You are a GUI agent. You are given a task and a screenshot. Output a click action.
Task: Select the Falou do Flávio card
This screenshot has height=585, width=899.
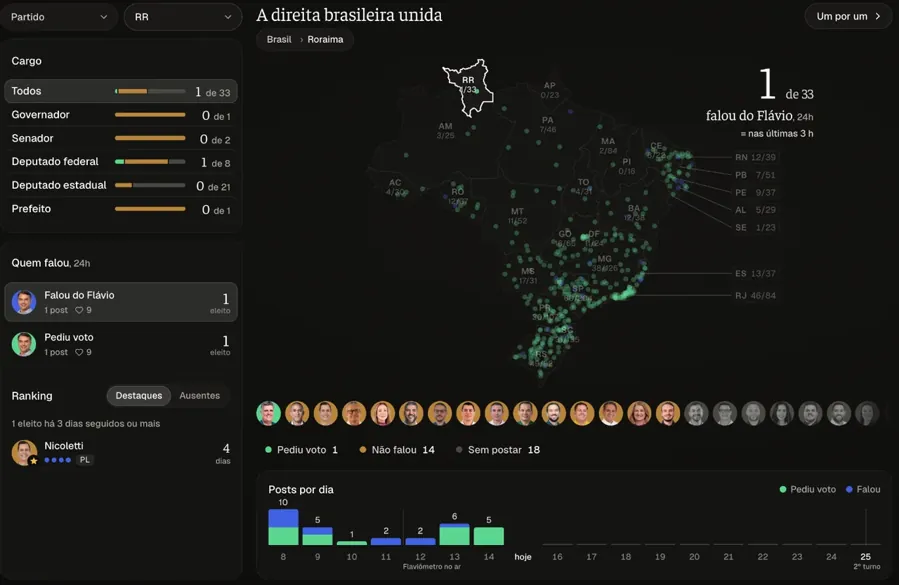point(121,302)
